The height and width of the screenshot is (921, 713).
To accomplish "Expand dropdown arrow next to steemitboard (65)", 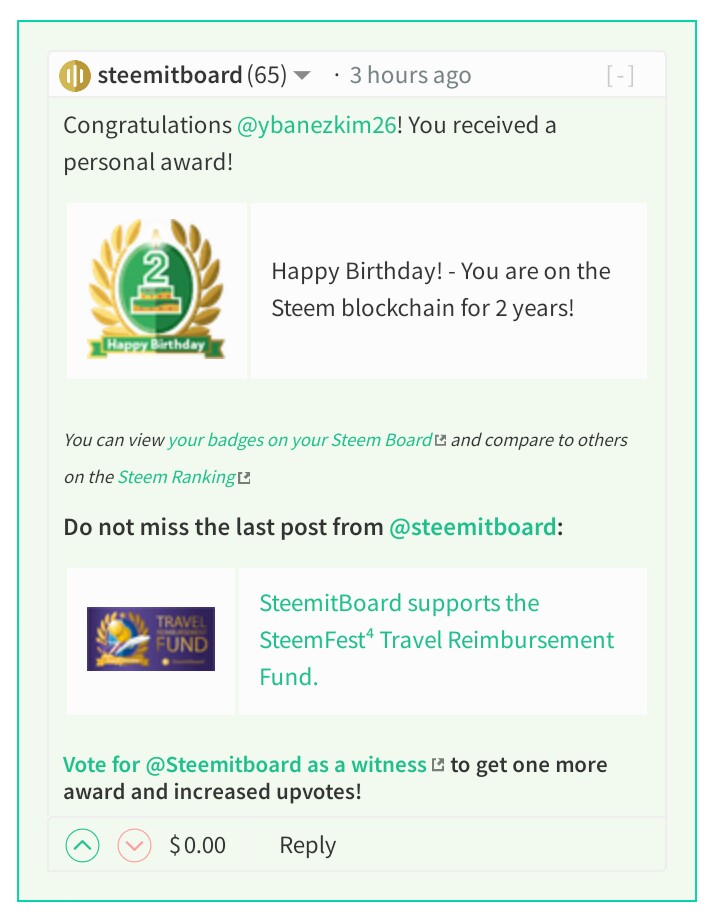I will [302, 75].
